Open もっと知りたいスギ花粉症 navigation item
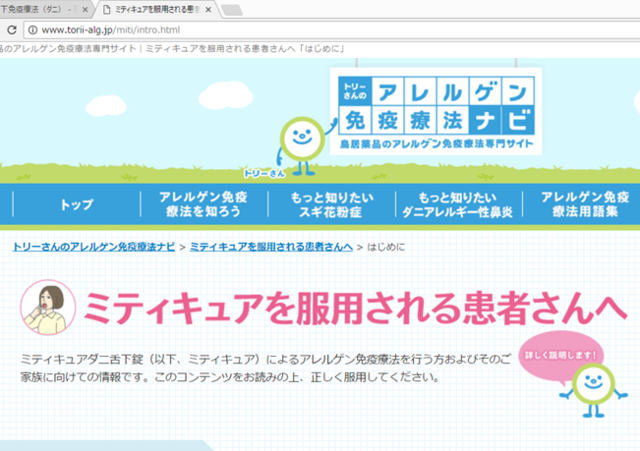 click(x=331, y=204)
